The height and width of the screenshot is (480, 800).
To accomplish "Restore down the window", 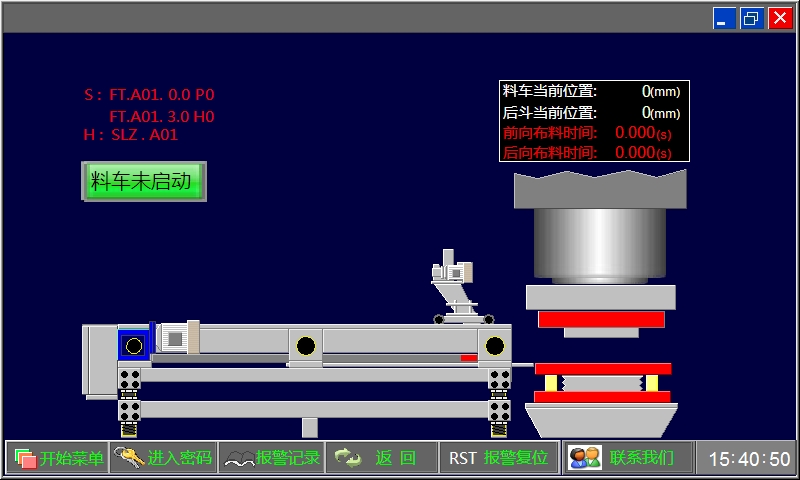I will [751, 18].
